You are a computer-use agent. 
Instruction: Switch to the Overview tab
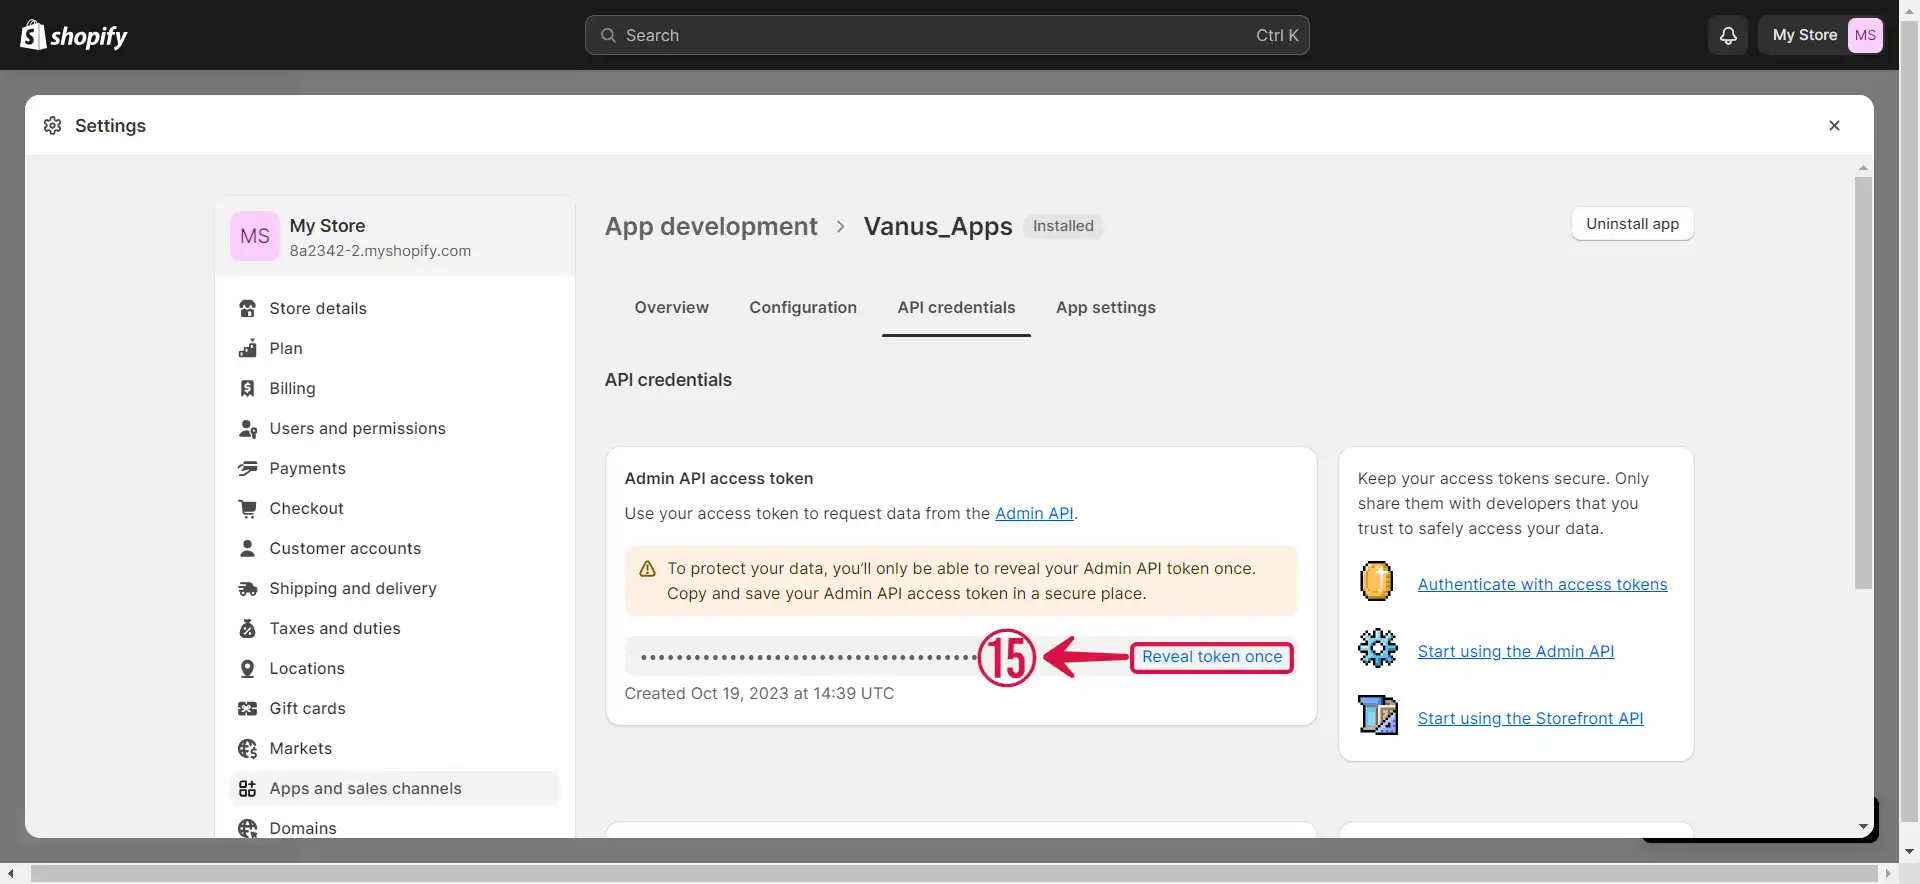(672, 307)
